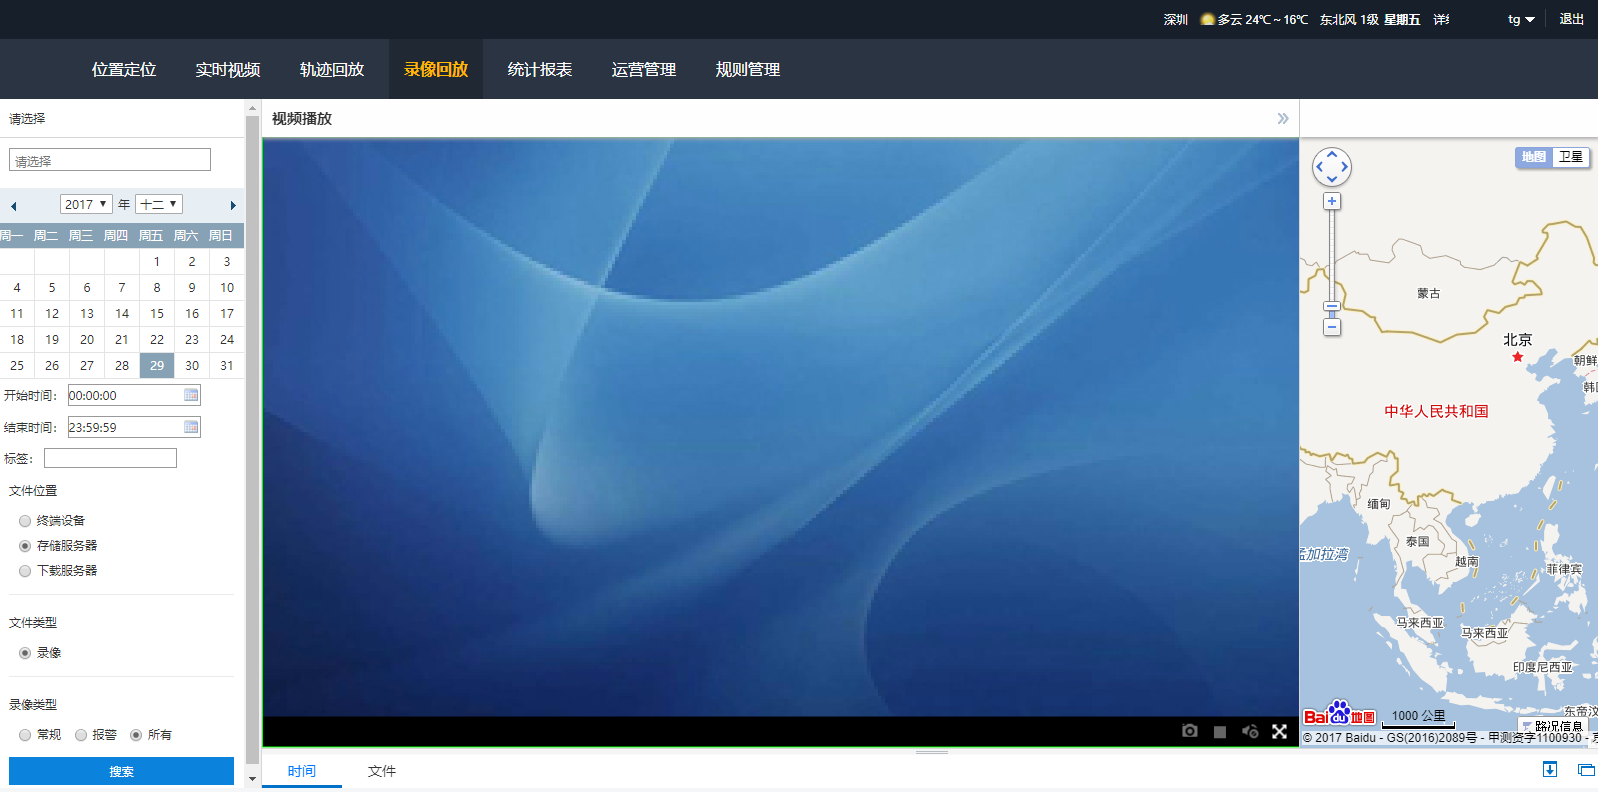This screenshot has height=792, width=1598.
Task: Switch to the 时间 tab
Action: (x=302, y=771)
